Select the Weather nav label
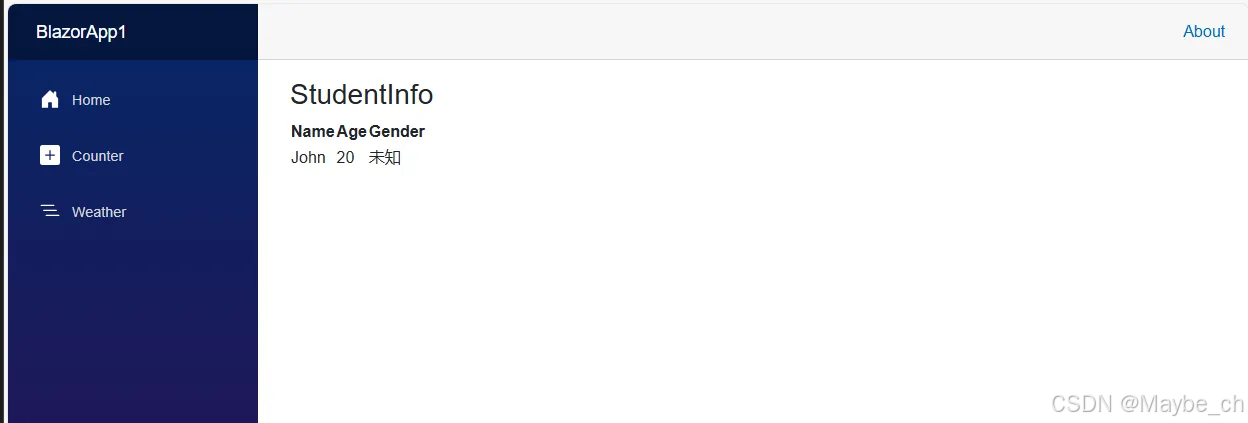1248x423 pixels. pos(99,212)
